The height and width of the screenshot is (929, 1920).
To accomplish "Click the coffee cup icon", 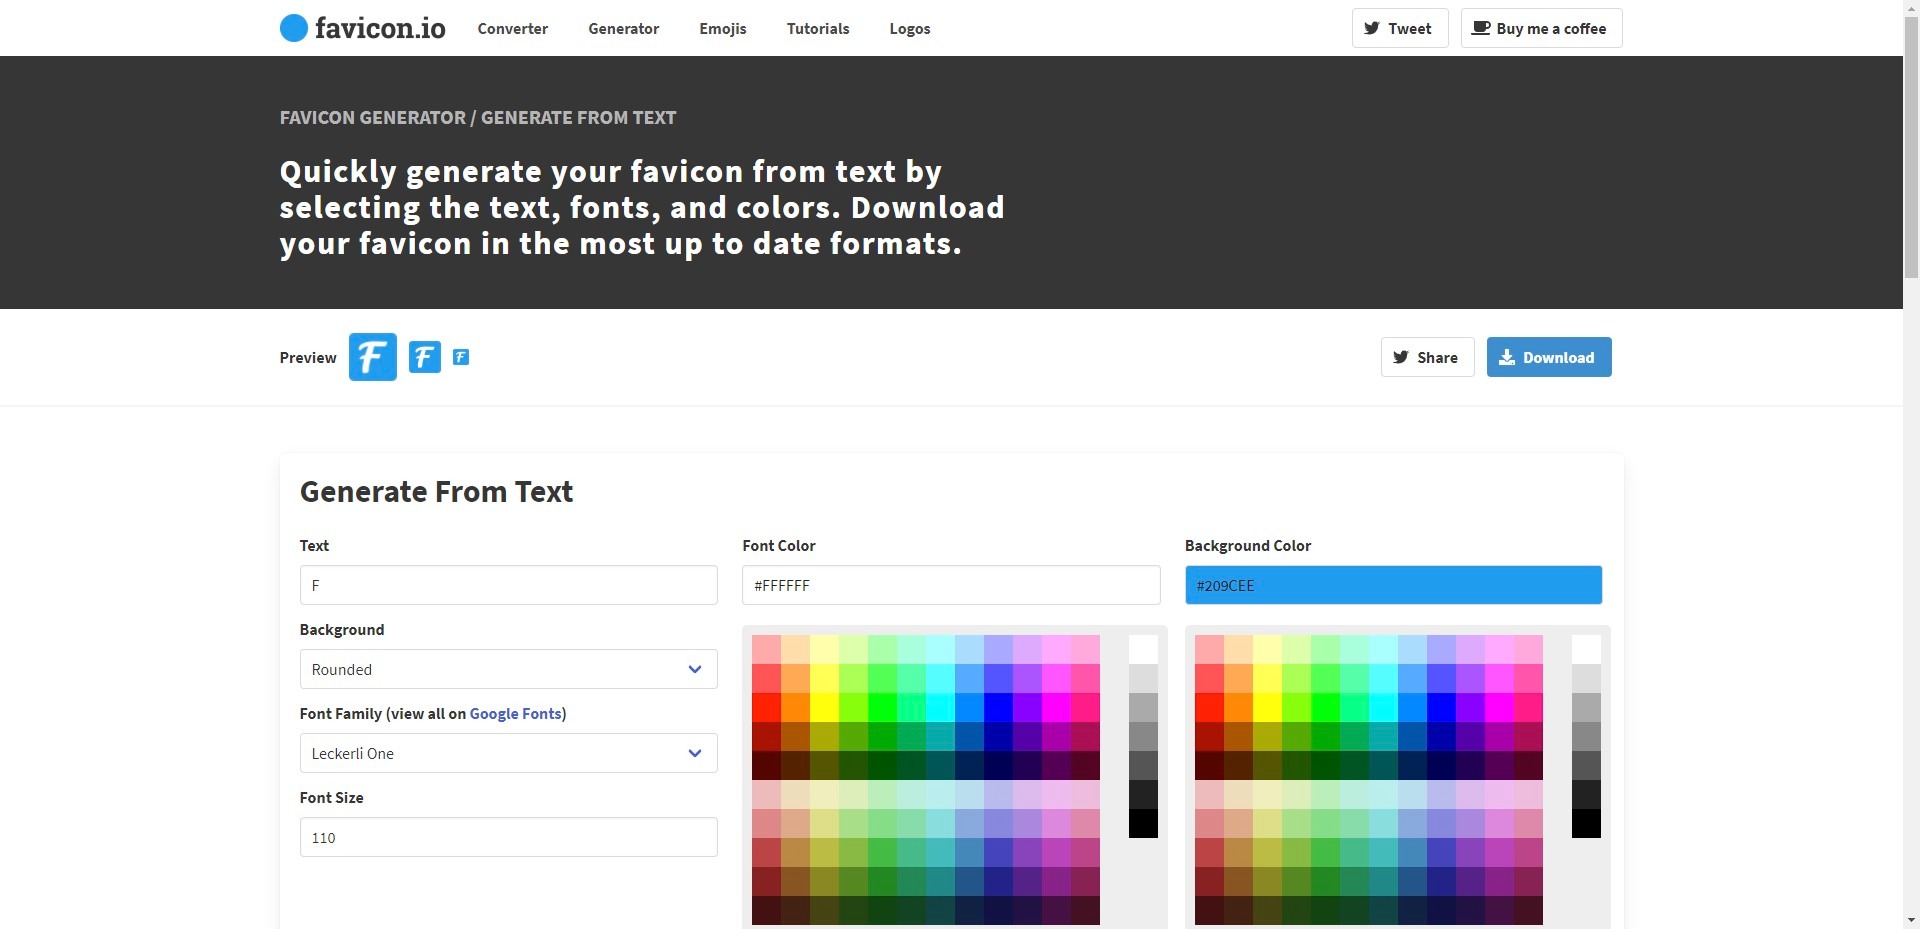I will (1481, 28).
